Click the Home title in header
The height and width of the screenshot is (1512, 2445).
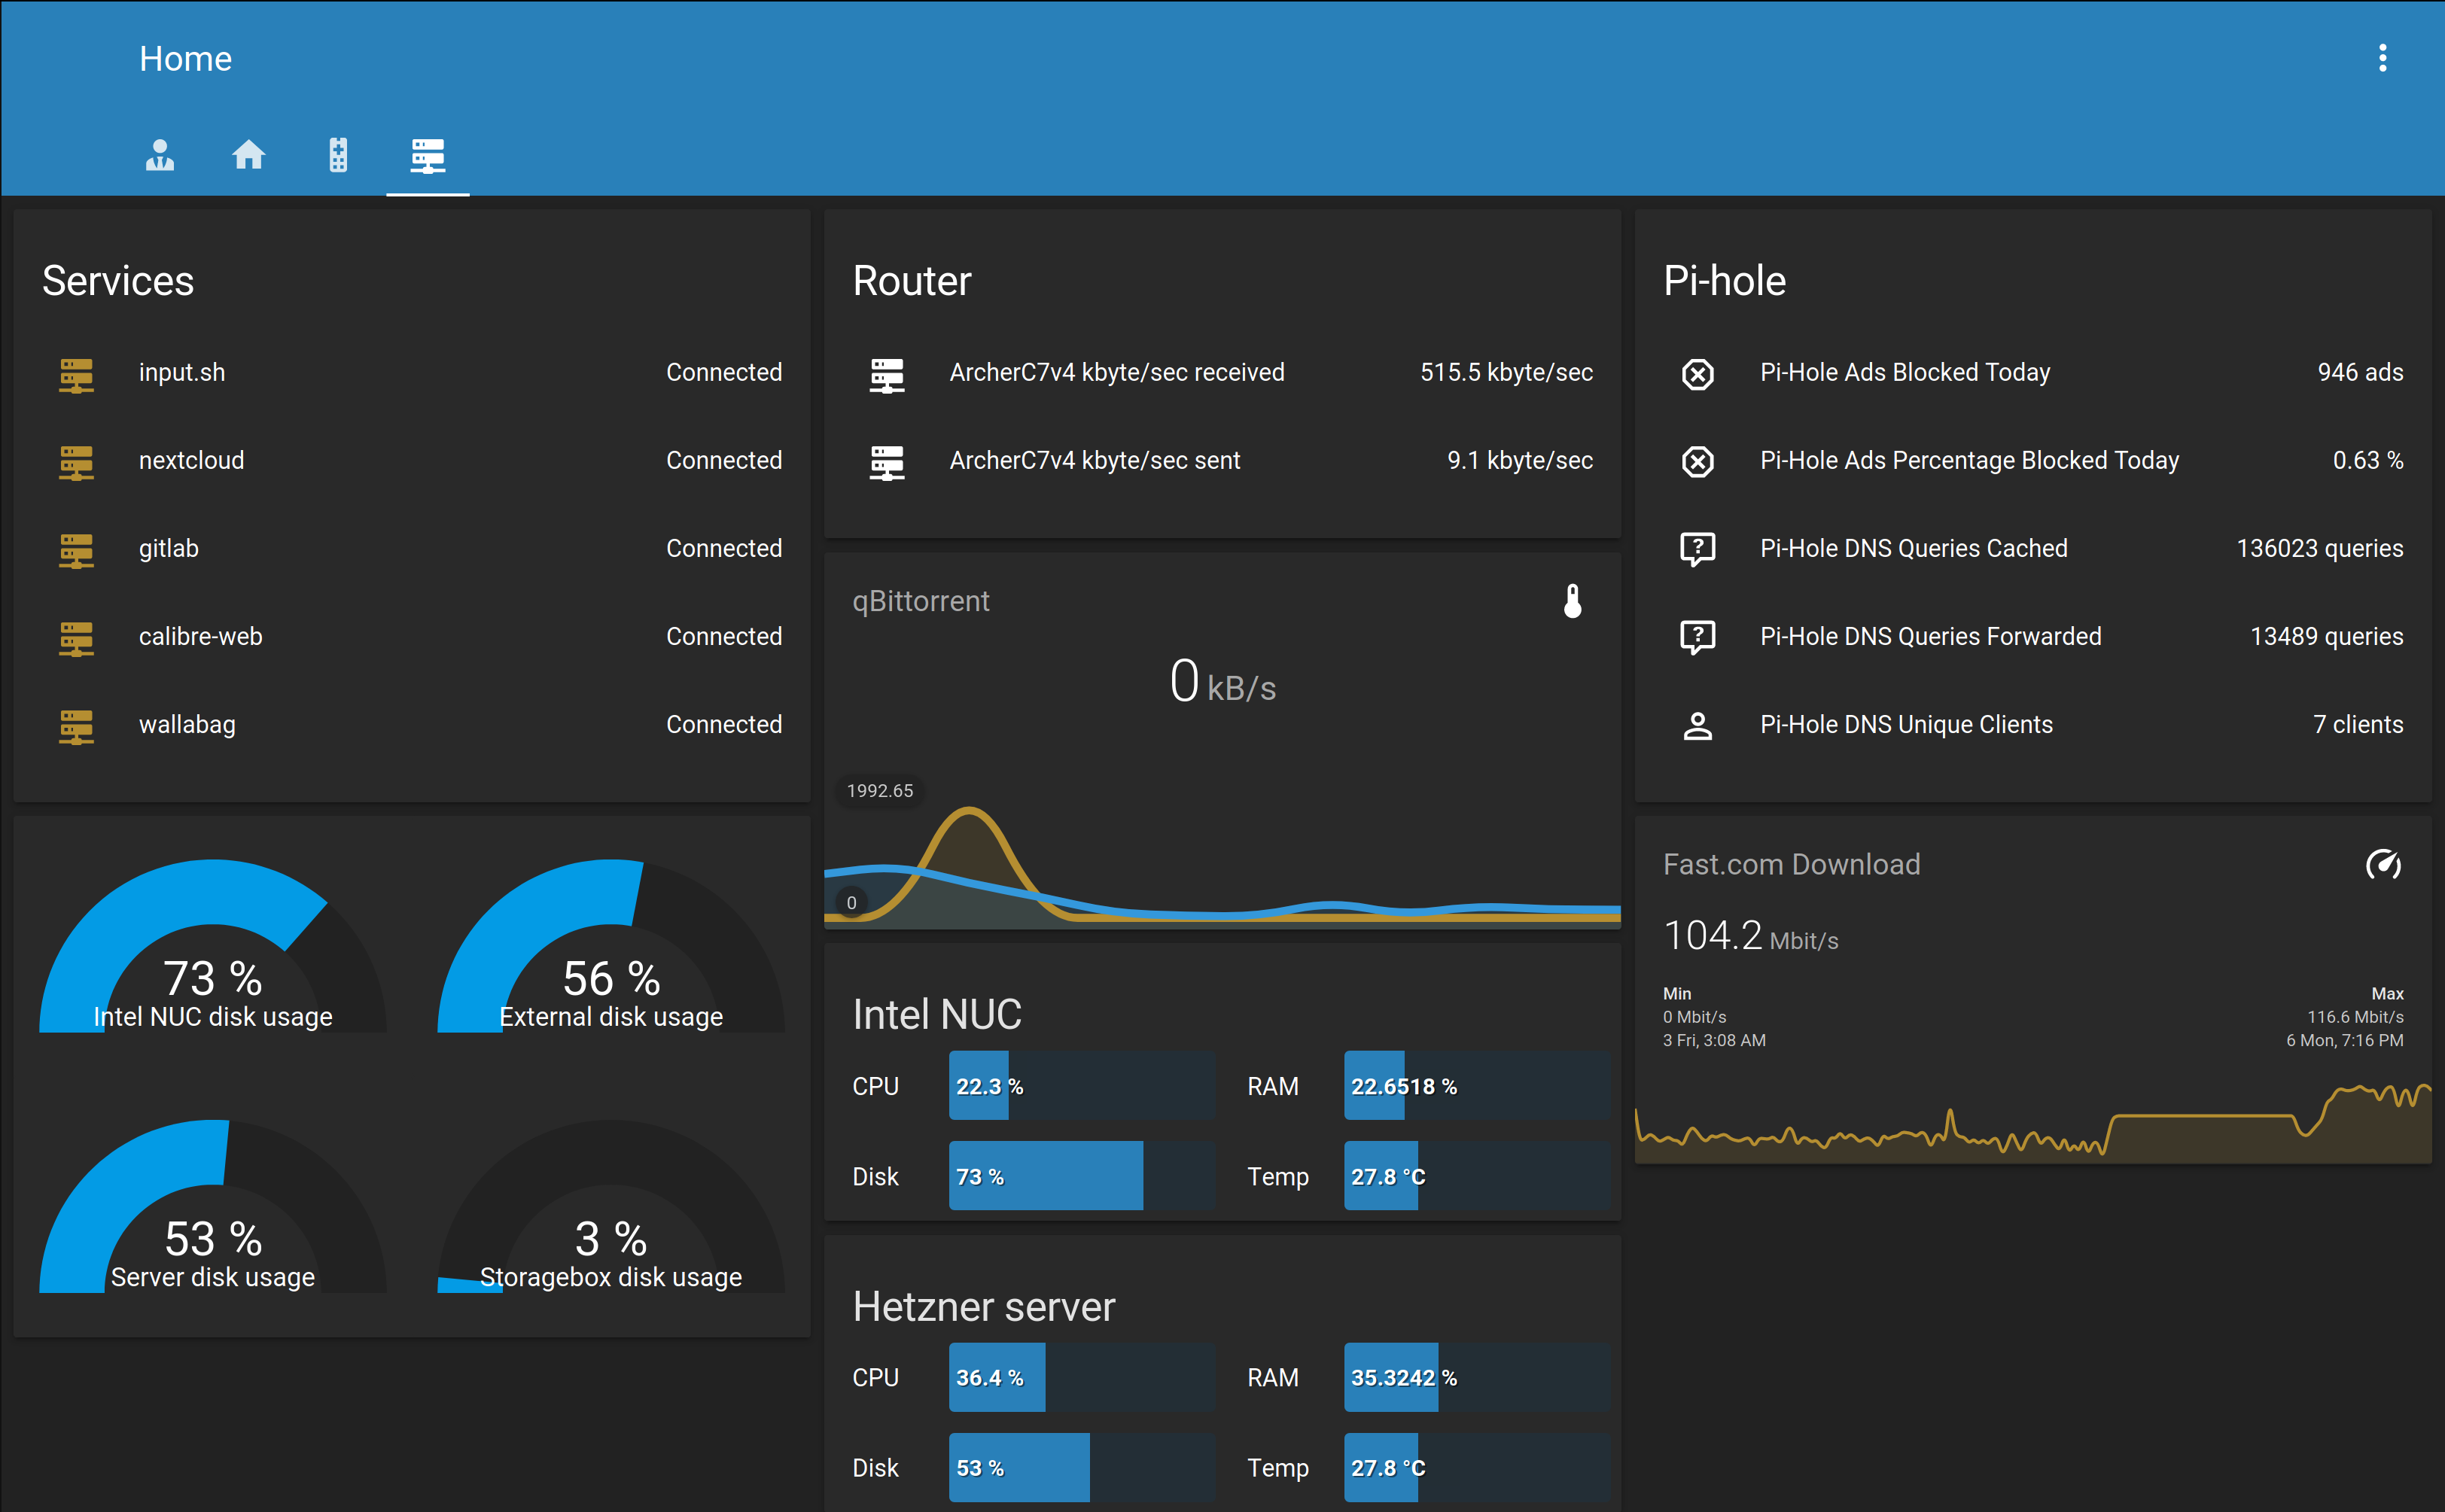coord(185,59)
